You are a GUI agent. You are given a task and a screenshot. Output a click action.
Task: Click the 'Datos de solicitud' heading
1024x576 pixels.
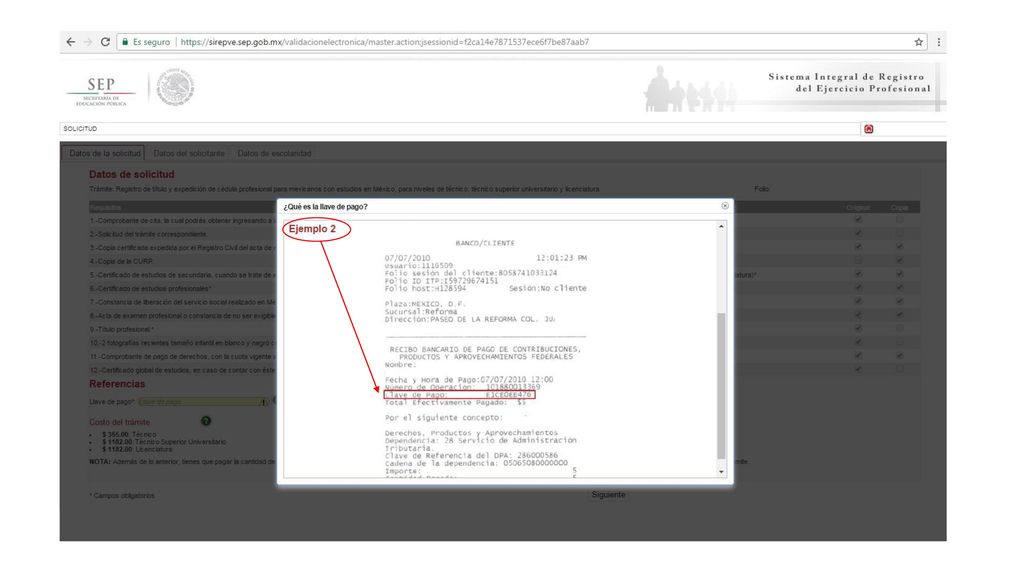(x=131, y=174)
